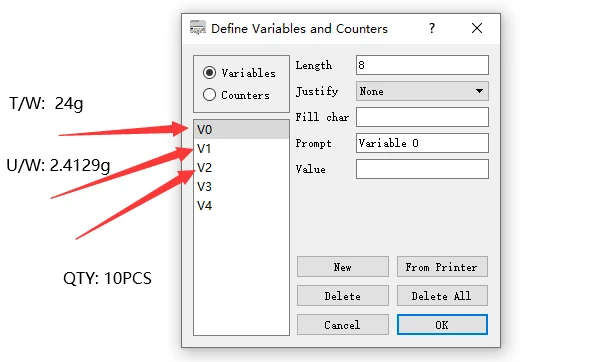Confirm with the OK button
596x362 pixels.
(x=442, y=324)
